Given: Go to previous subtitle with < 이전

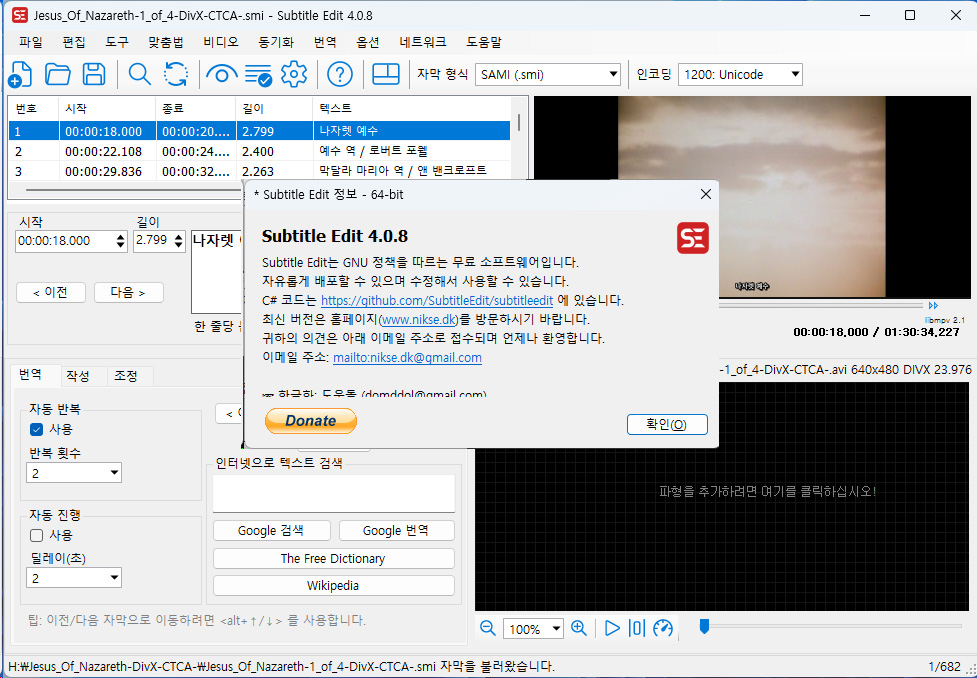Looking at the screenshot, I should pyautogui.click(x=51, y=292).
